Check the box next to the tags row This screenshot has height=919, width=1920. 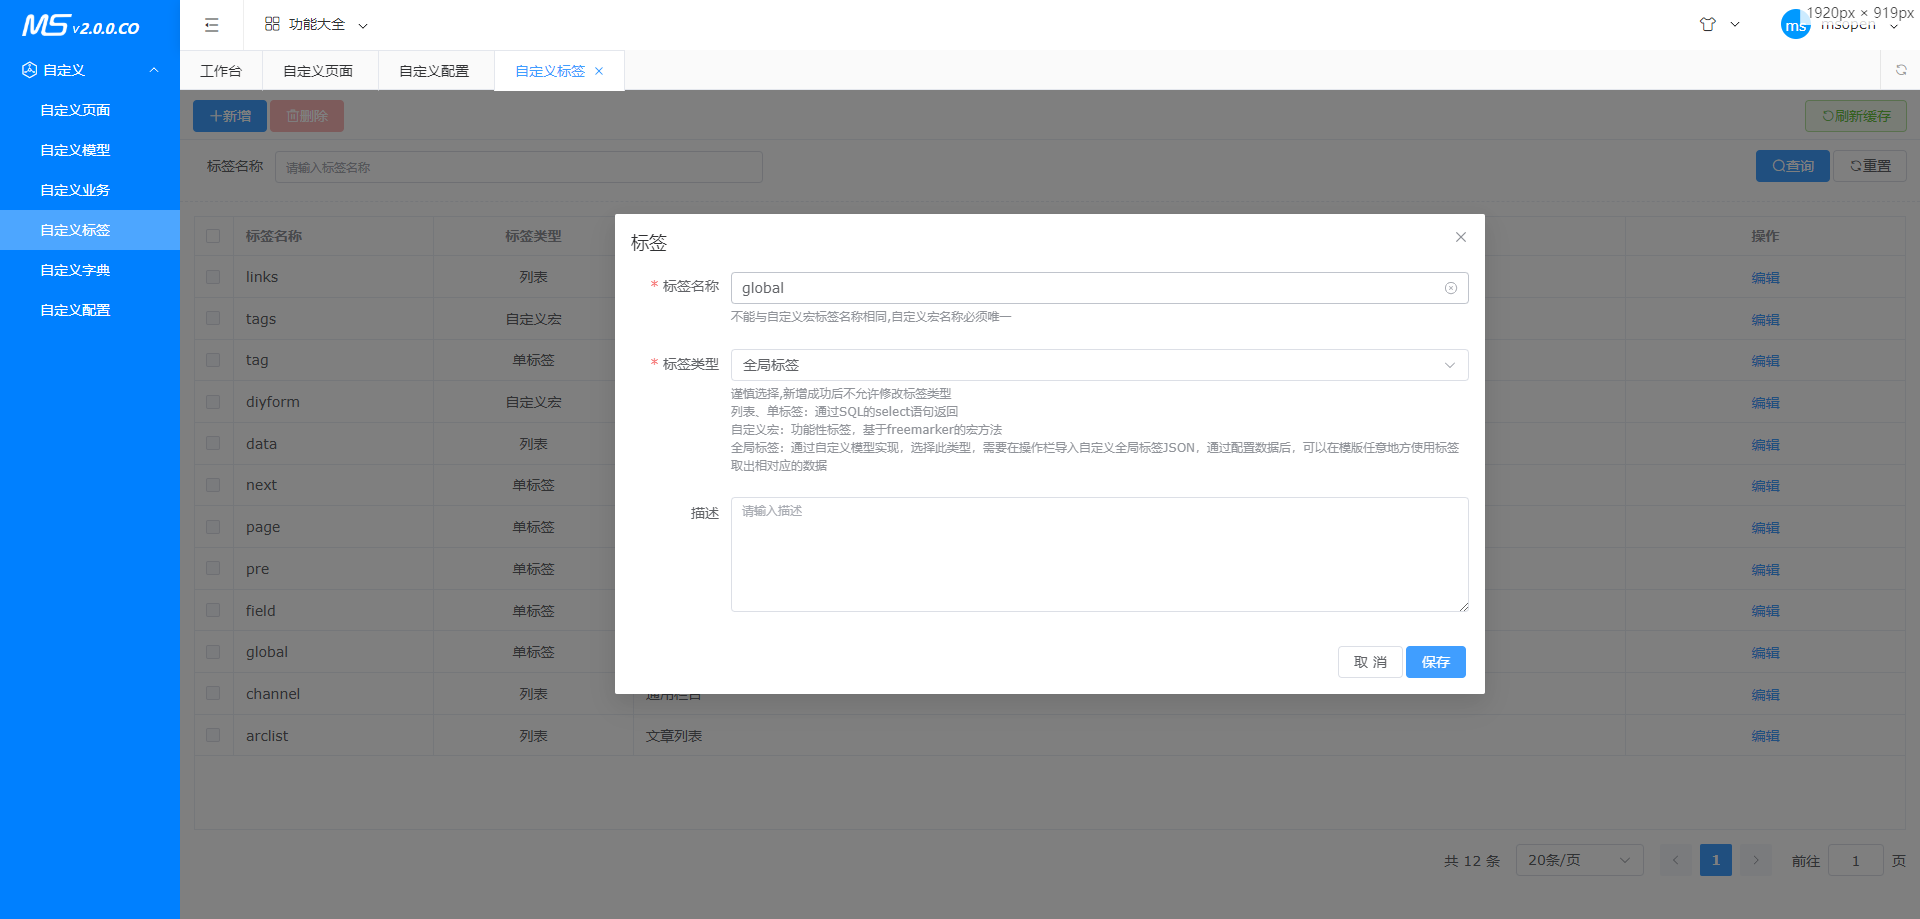(x=213, y=318)
